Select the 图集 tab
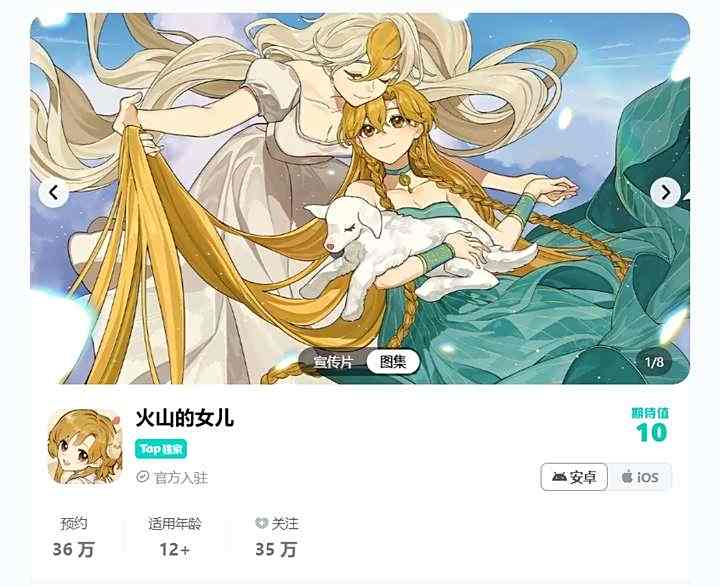Image resolution: width=720 pixels, height=587 pixels. point(393,362)
